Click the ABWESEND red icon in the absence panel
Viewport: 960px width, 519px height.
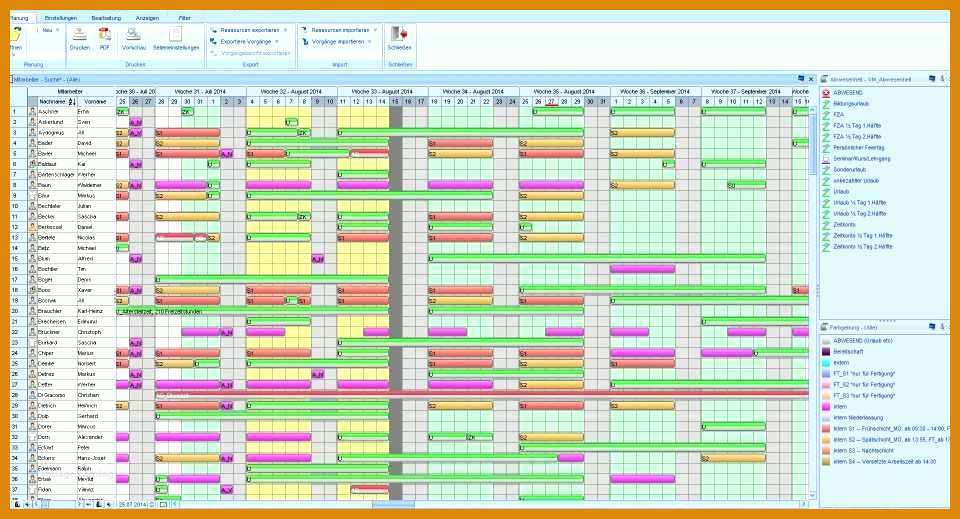(x=826, y=93)
